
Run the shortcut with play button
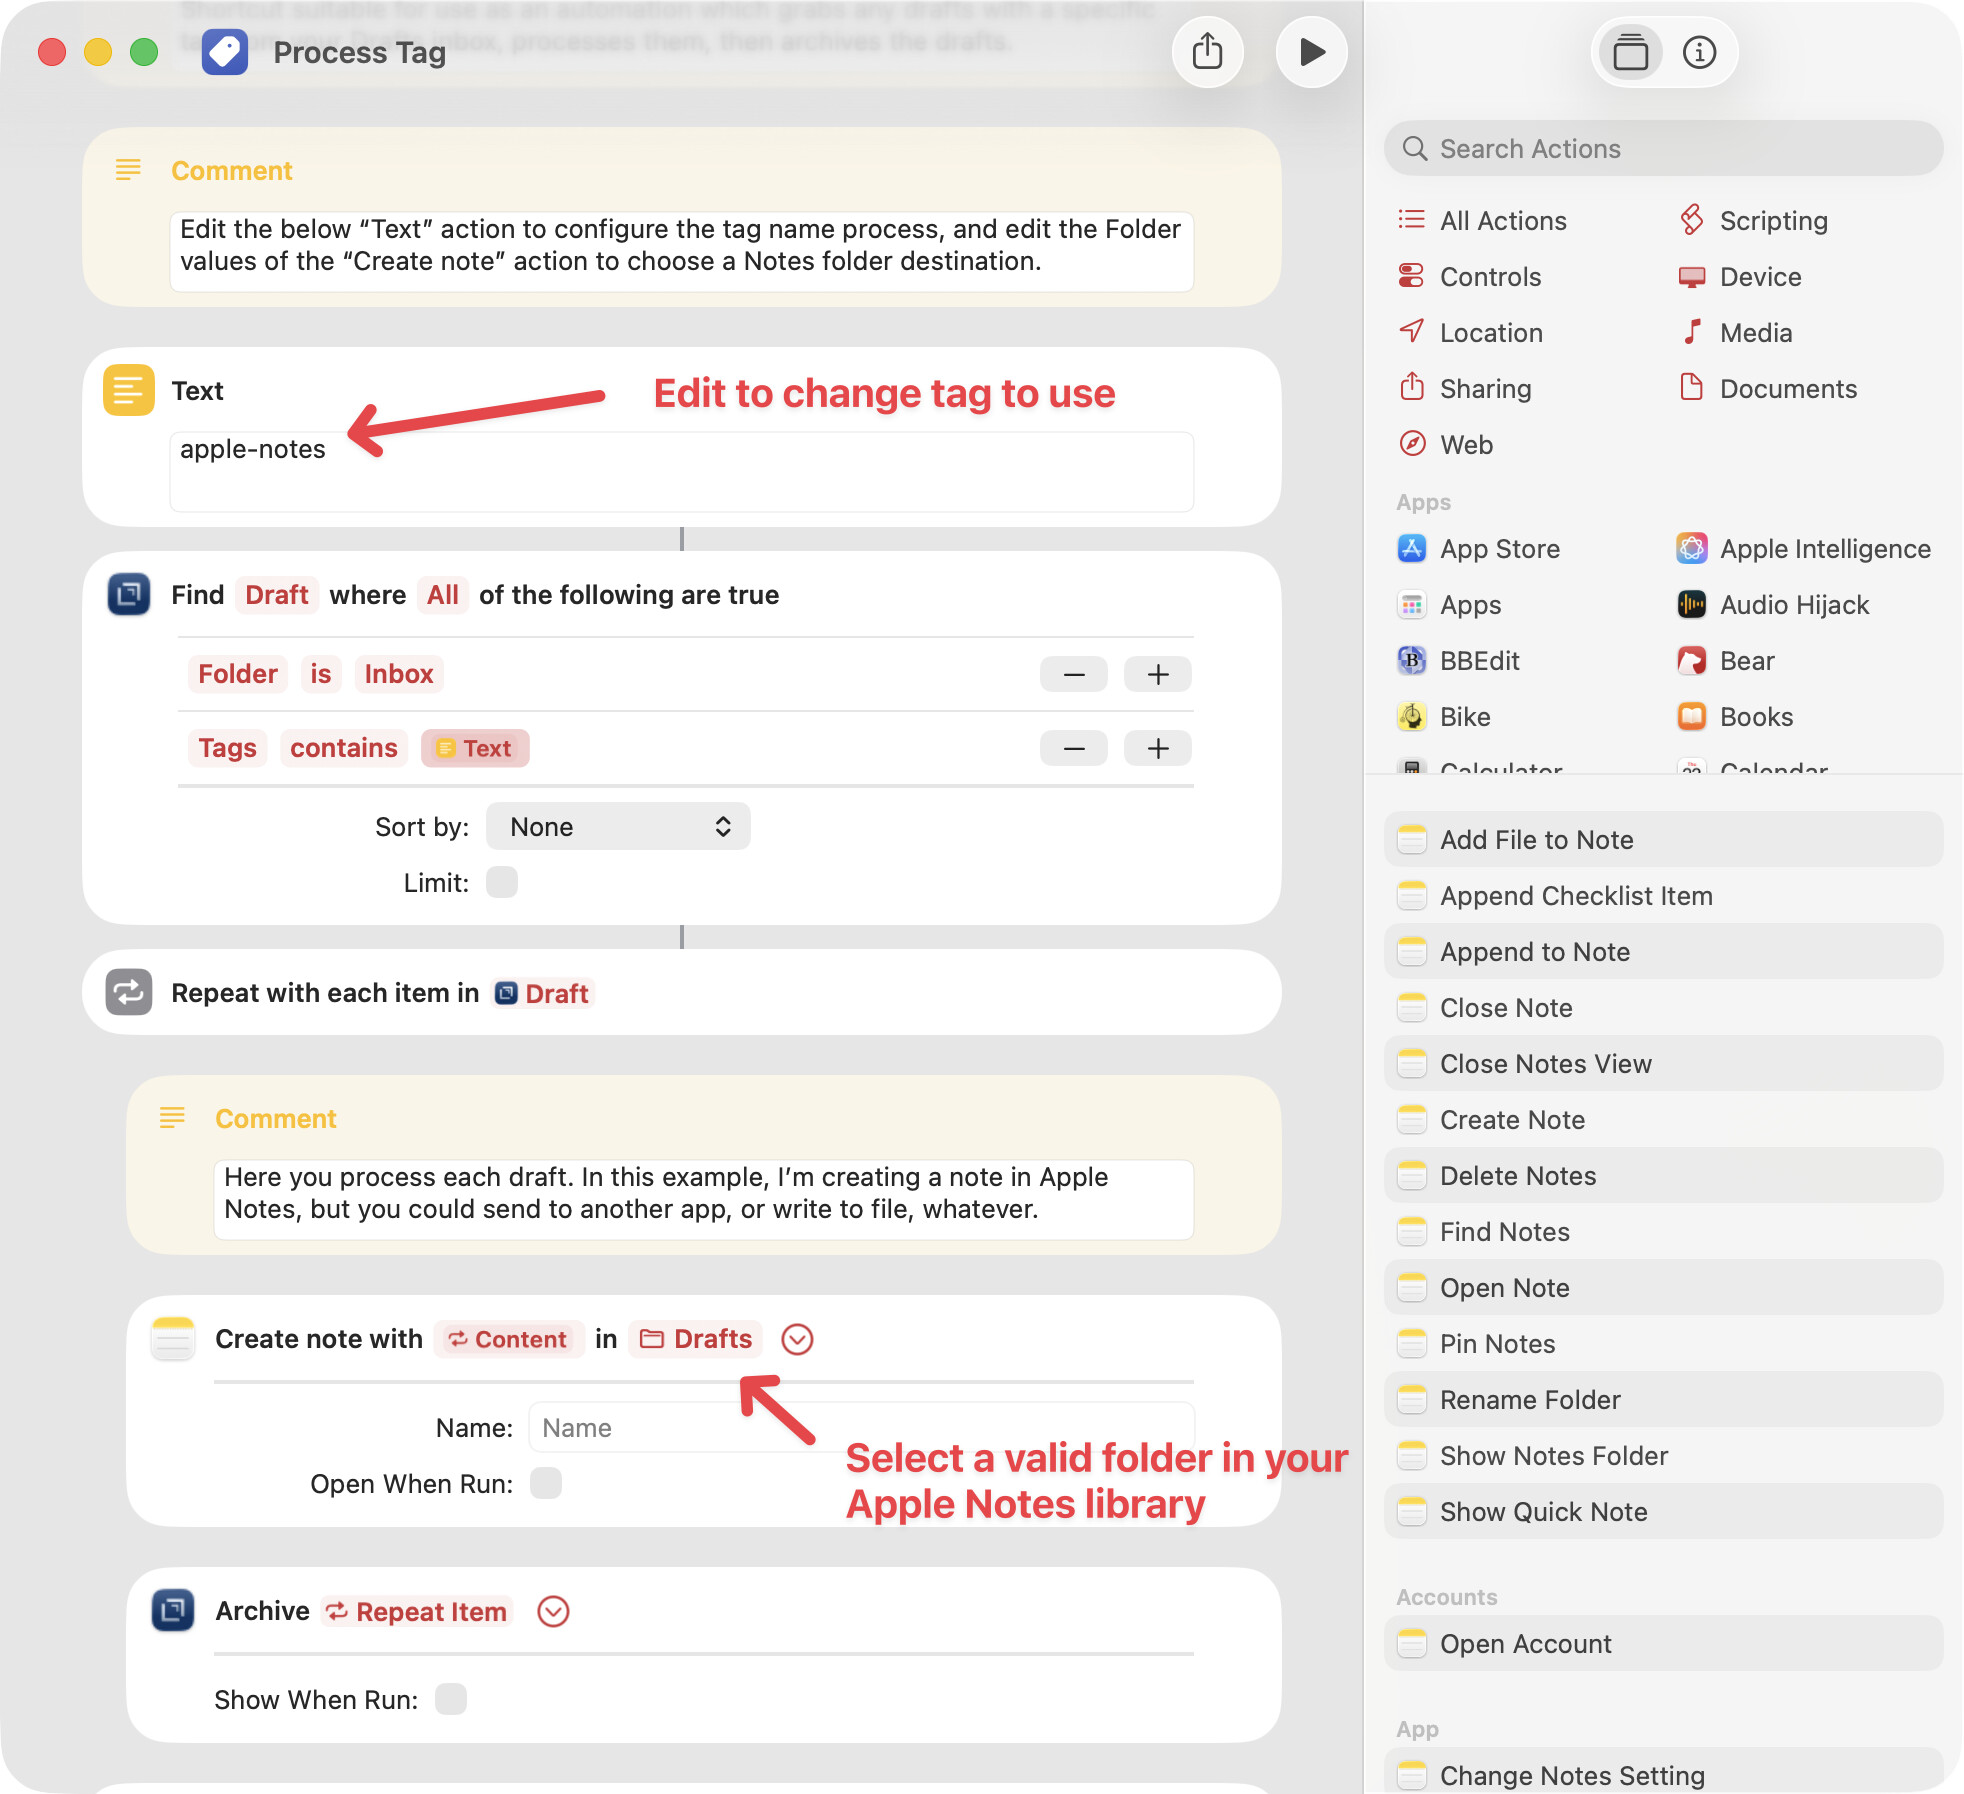(1311, 52)
